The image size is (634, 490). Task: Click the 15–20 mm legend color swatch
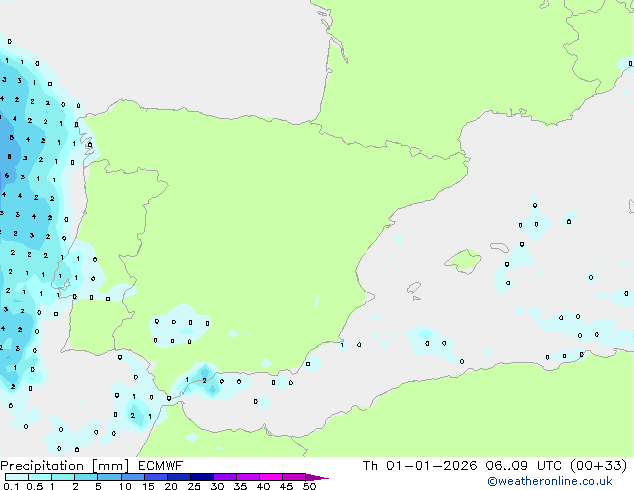(x=156, y=477)
